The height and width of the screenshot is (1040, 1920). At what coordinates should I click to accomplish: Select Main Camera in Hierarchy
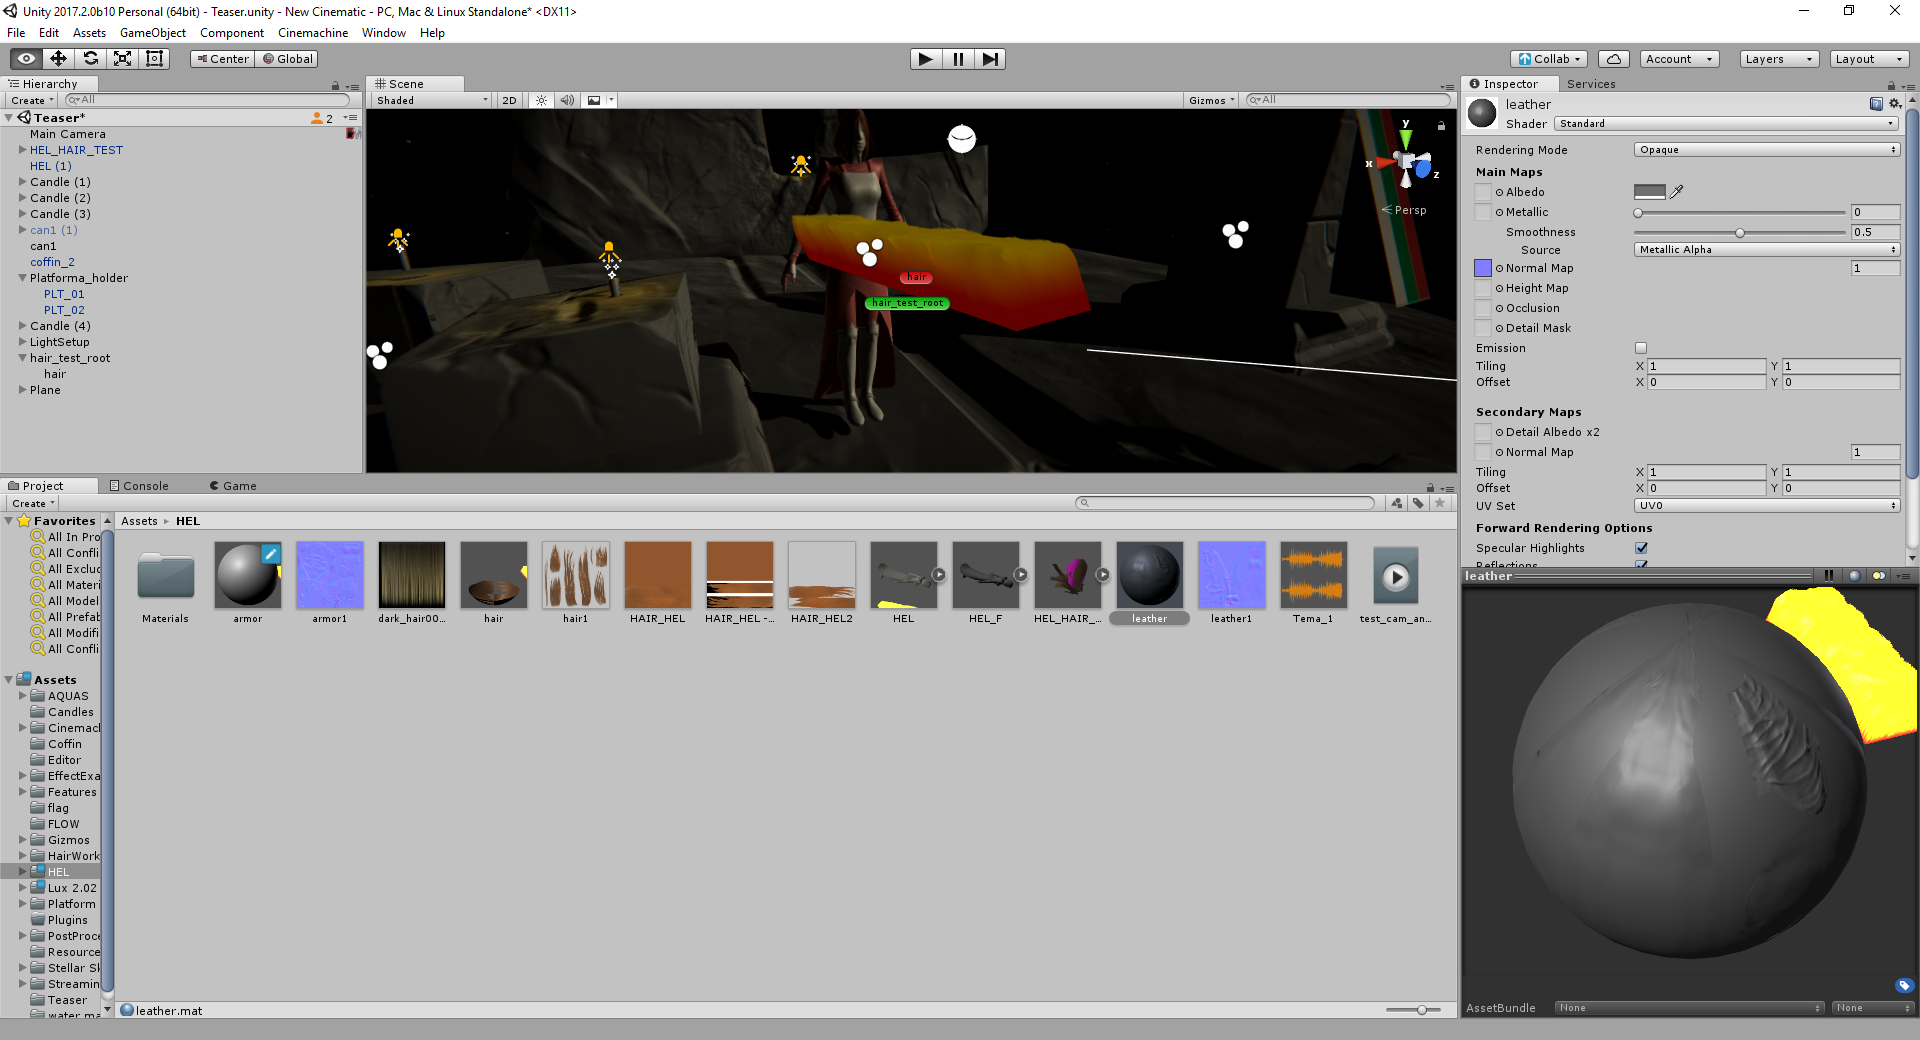tap(67, 134)
